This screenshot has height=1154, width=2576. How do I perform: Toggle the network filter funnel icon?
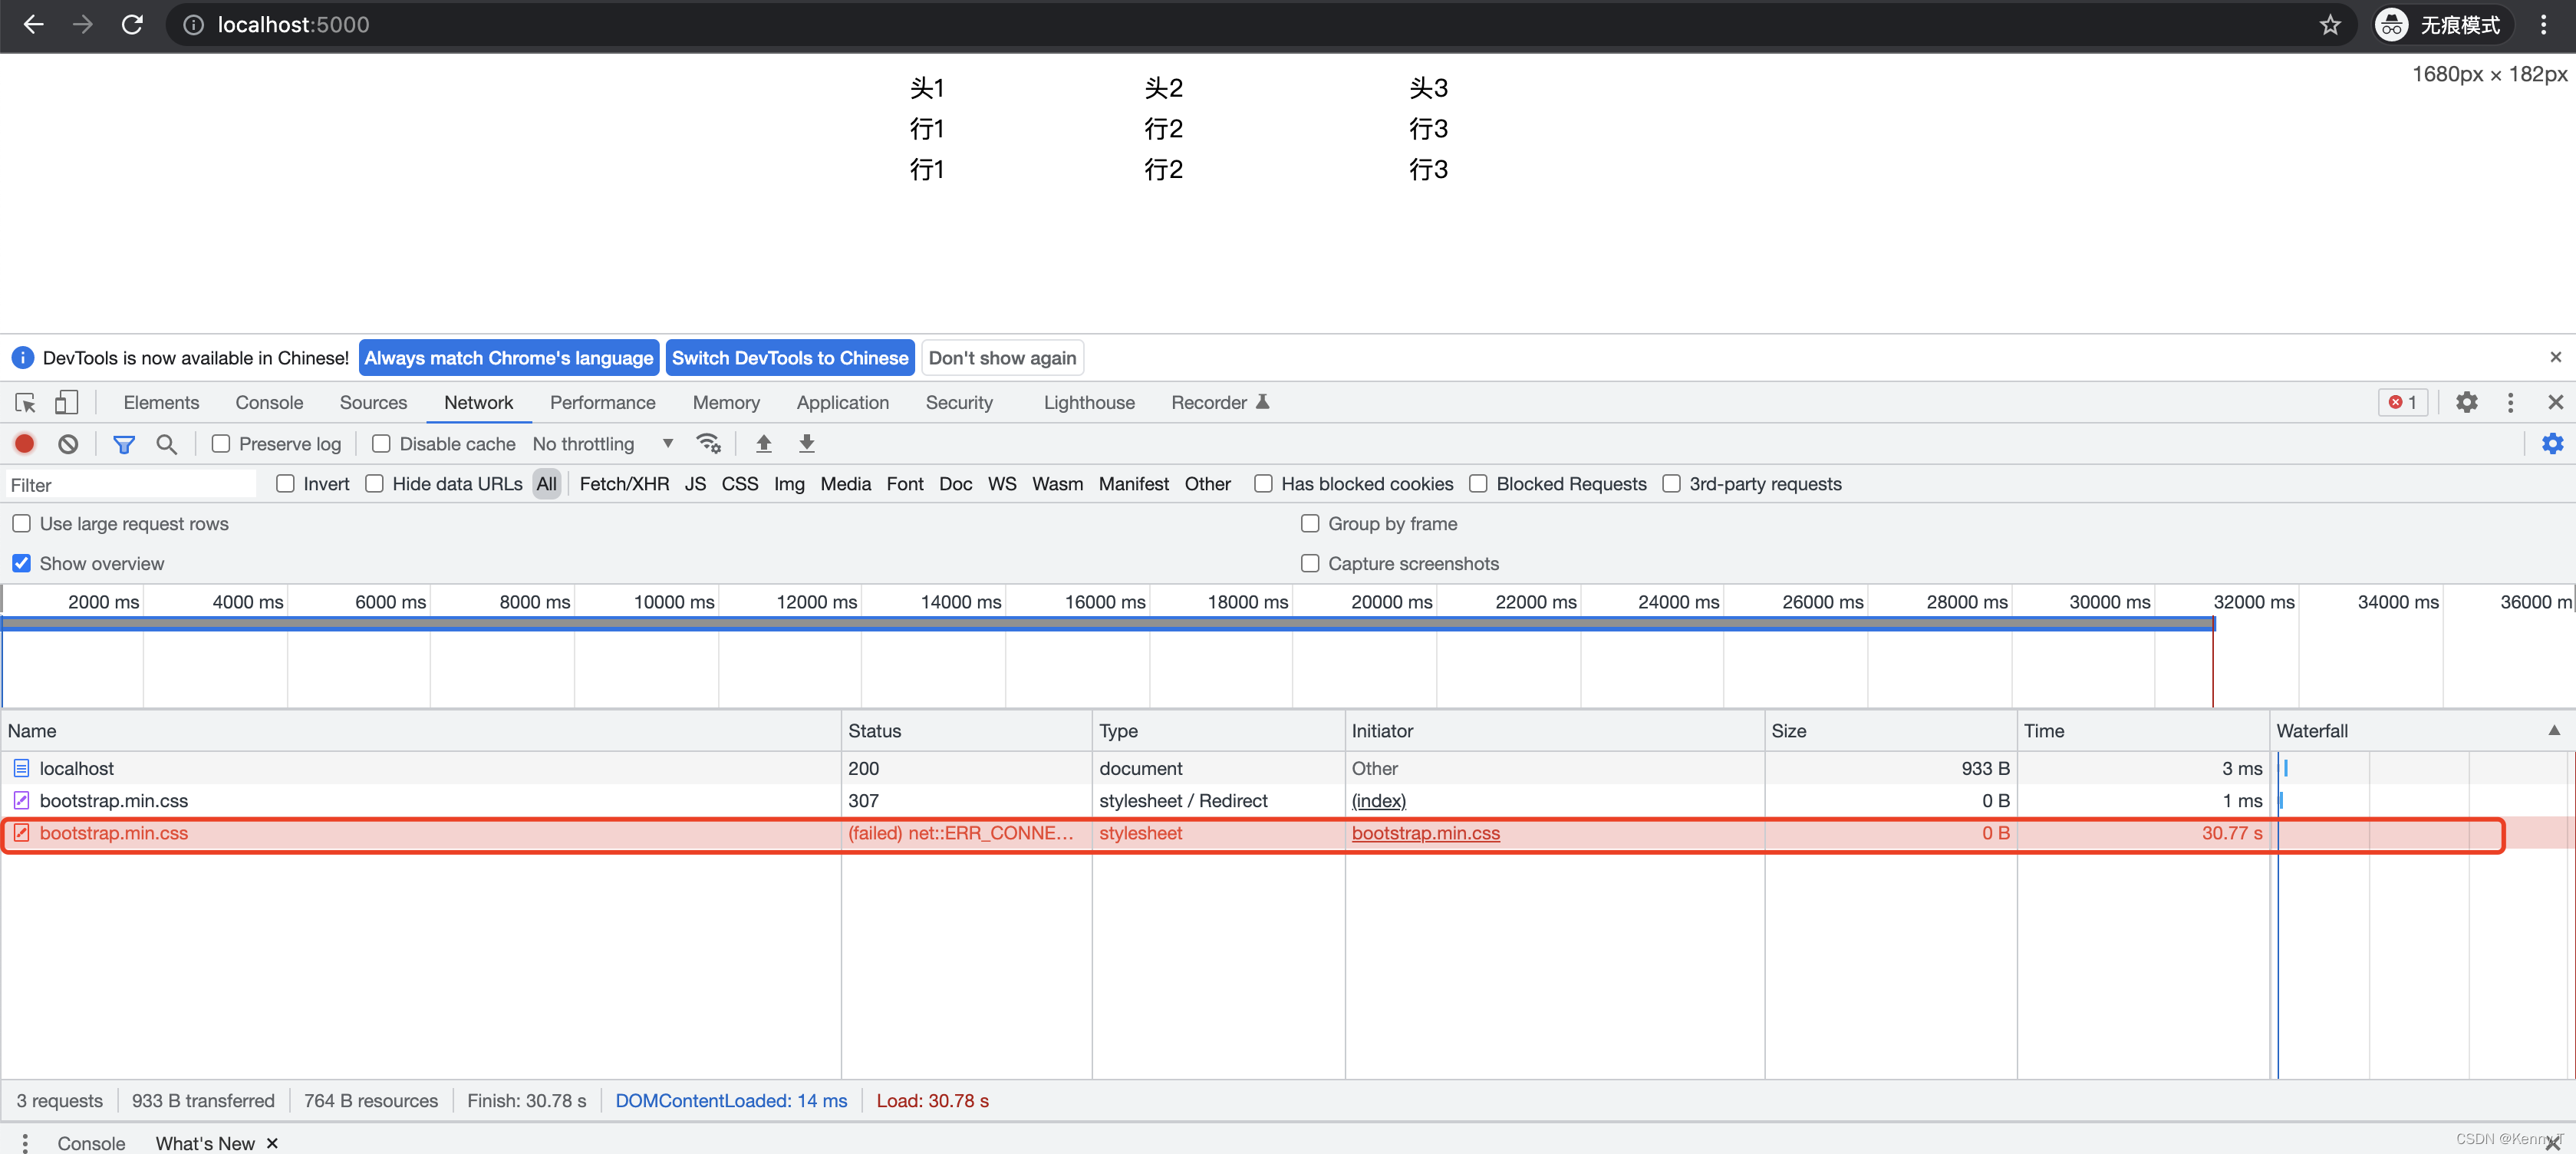click(x=124, y=443)
